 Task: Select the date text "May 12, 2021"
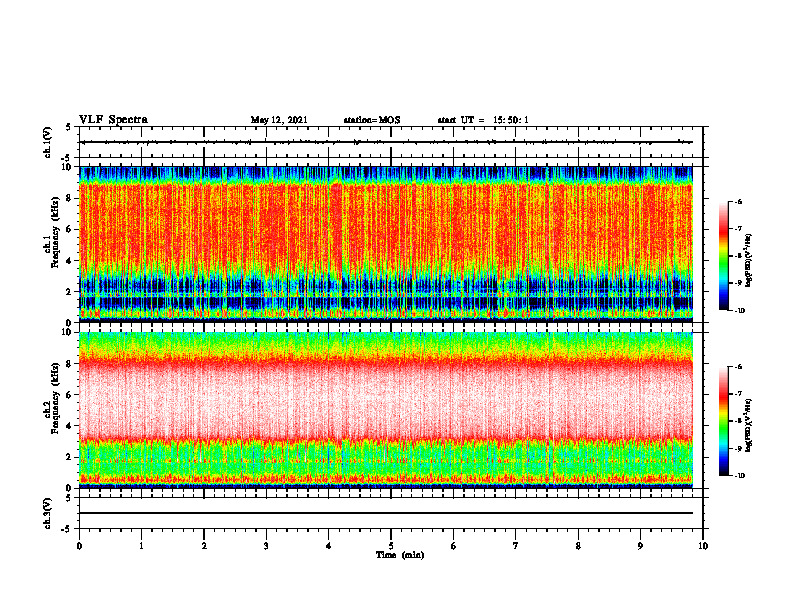click(279, 120)
